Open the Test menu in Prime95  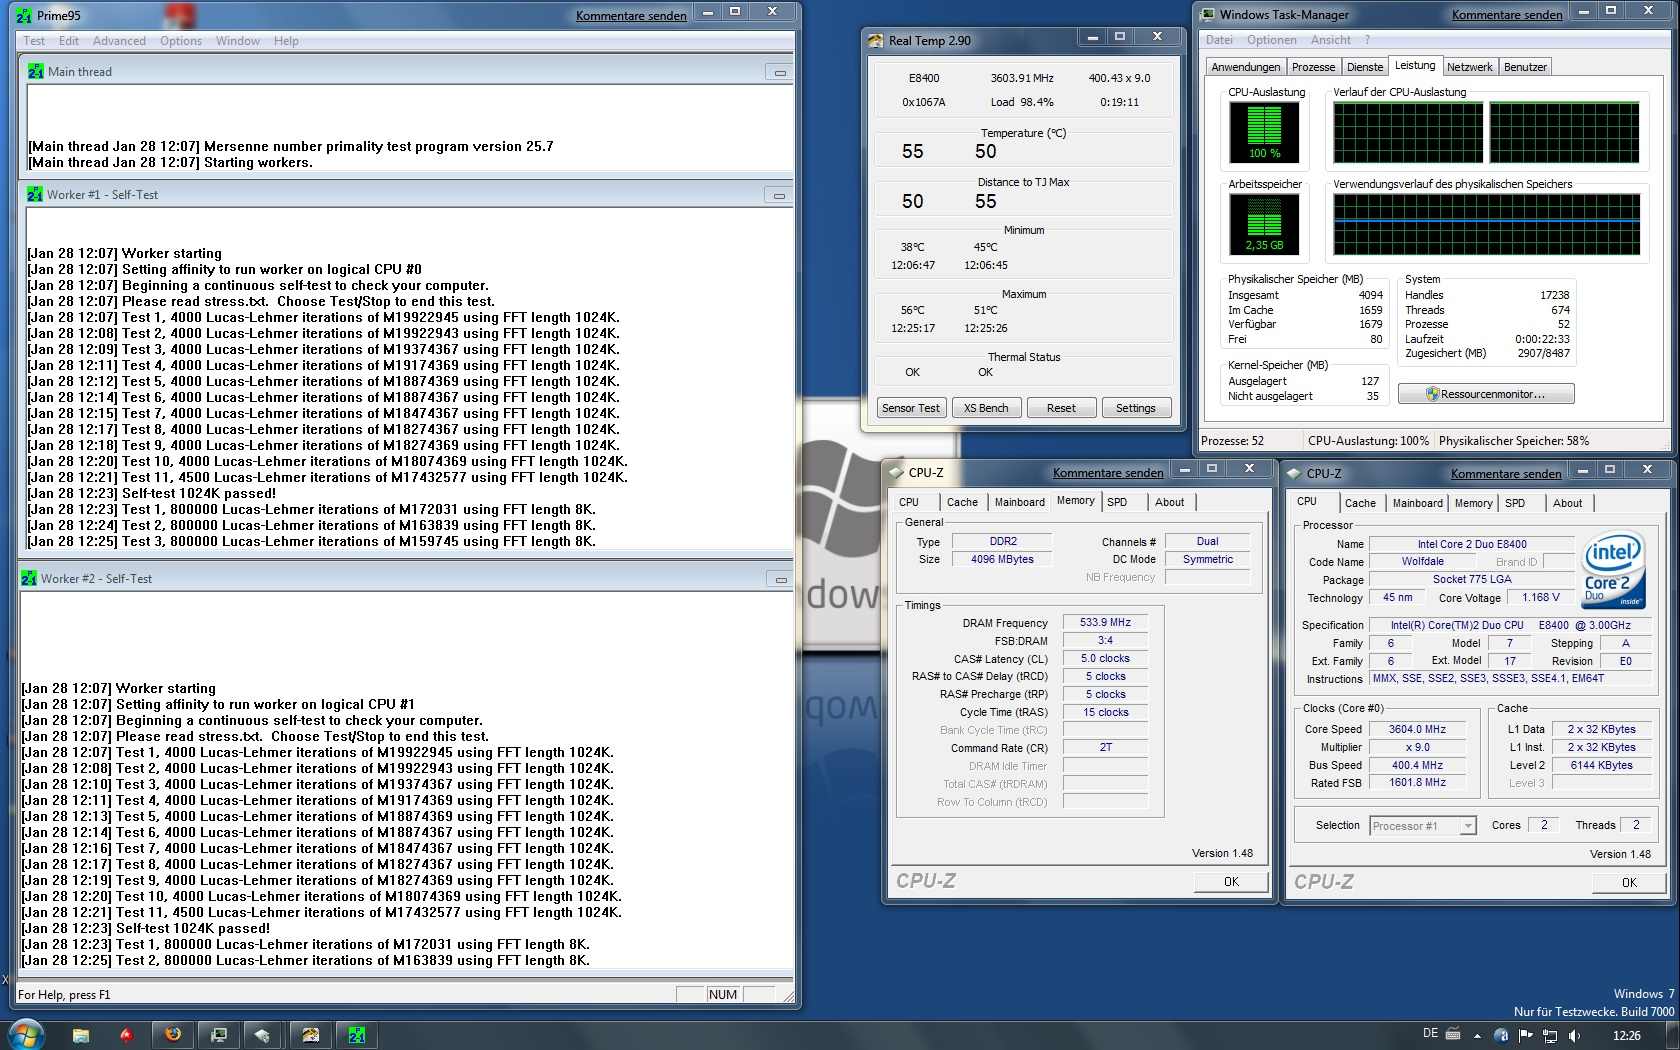point(34,41)
